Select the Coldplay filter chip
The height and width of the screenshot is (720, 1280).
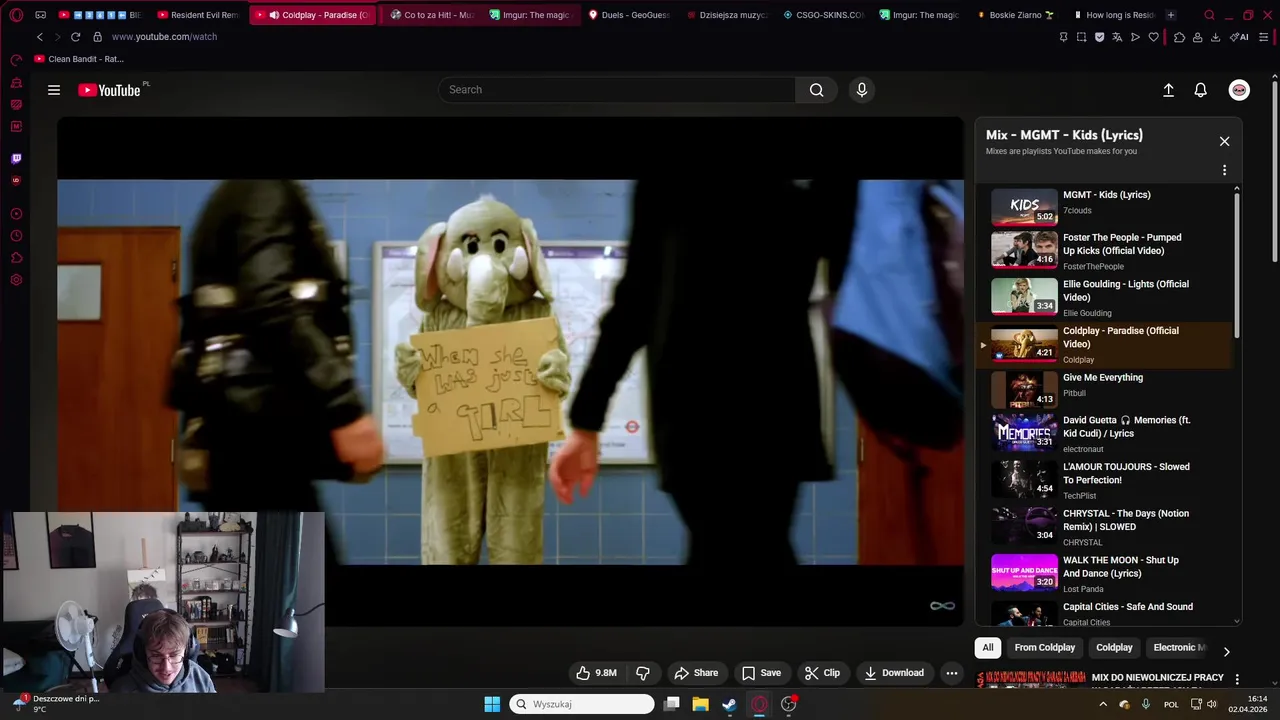[x=1114, y=648]
